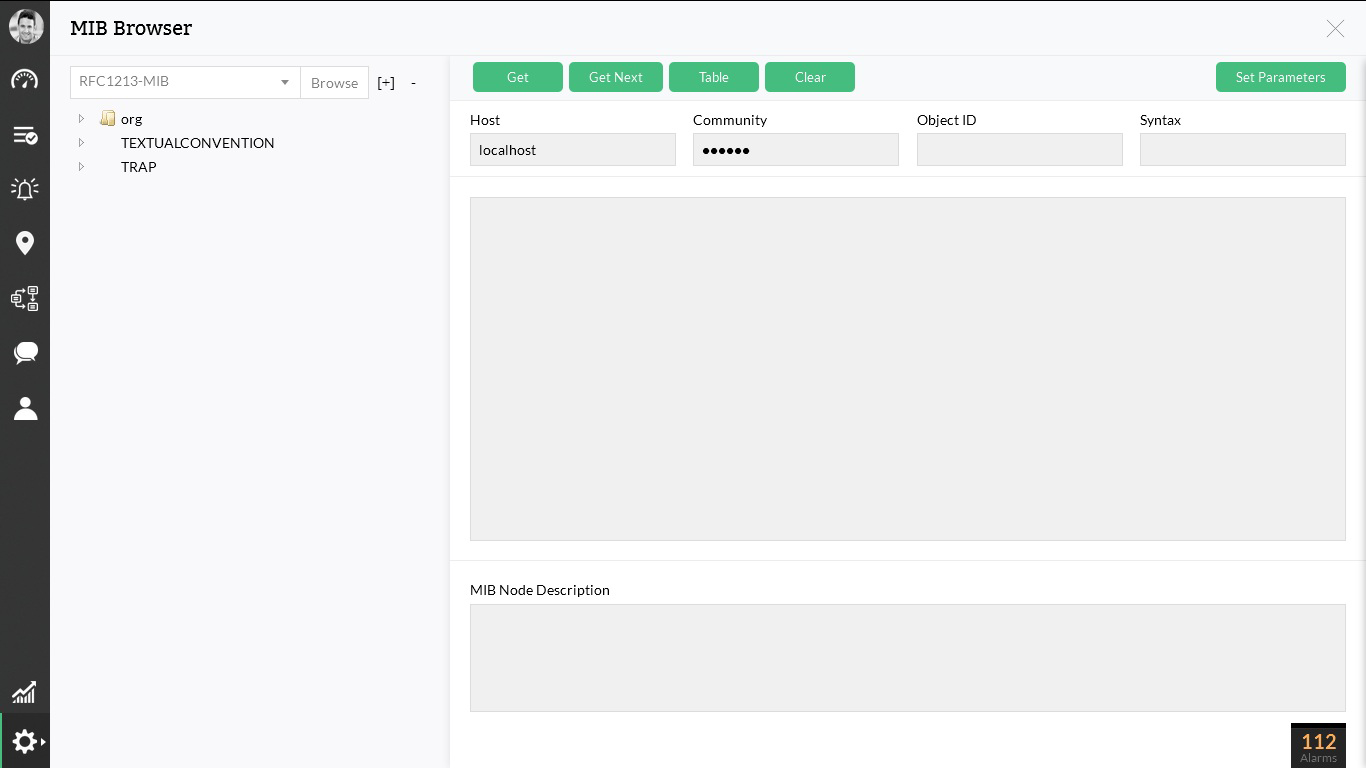Click the [+] load MIB icon
1366x768 pixels.
point(386,83)
